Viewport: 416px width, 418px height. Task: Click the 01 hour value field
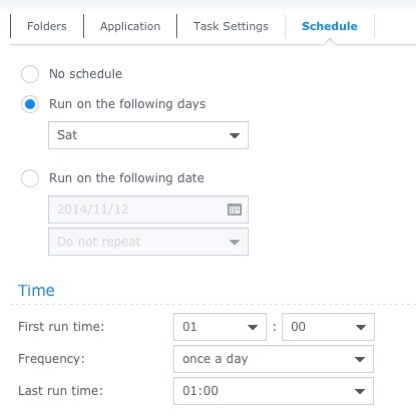point(220,327)
